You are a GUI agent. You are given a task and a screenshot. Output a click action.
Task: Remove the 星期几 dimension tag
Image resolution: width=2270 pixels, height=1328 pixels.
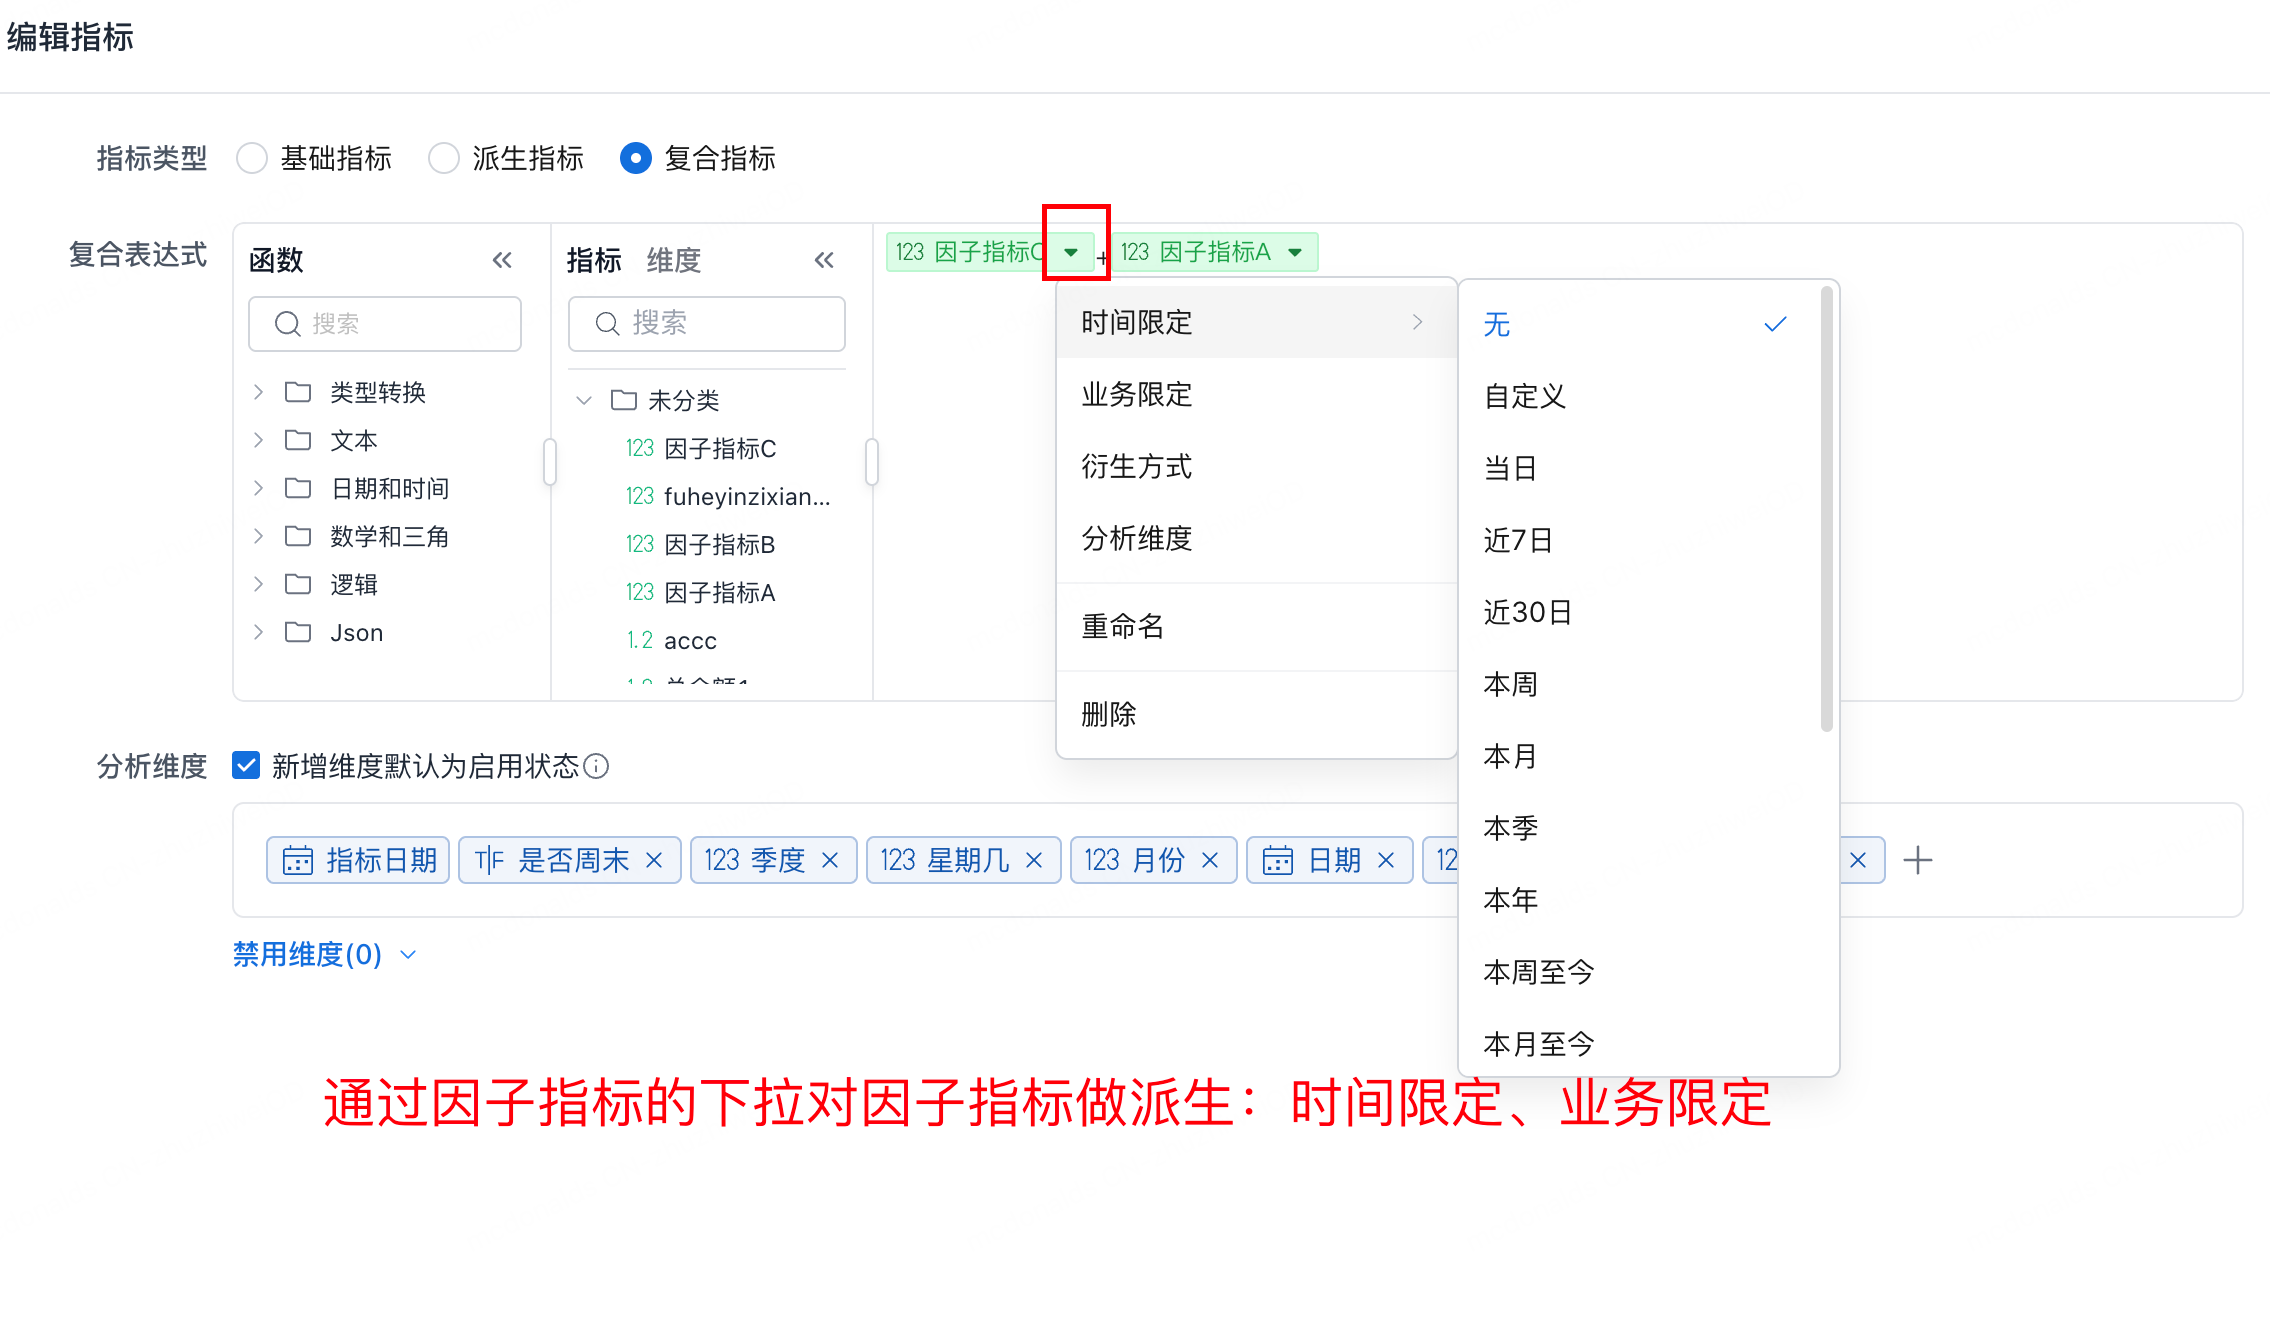point(1034,860)
